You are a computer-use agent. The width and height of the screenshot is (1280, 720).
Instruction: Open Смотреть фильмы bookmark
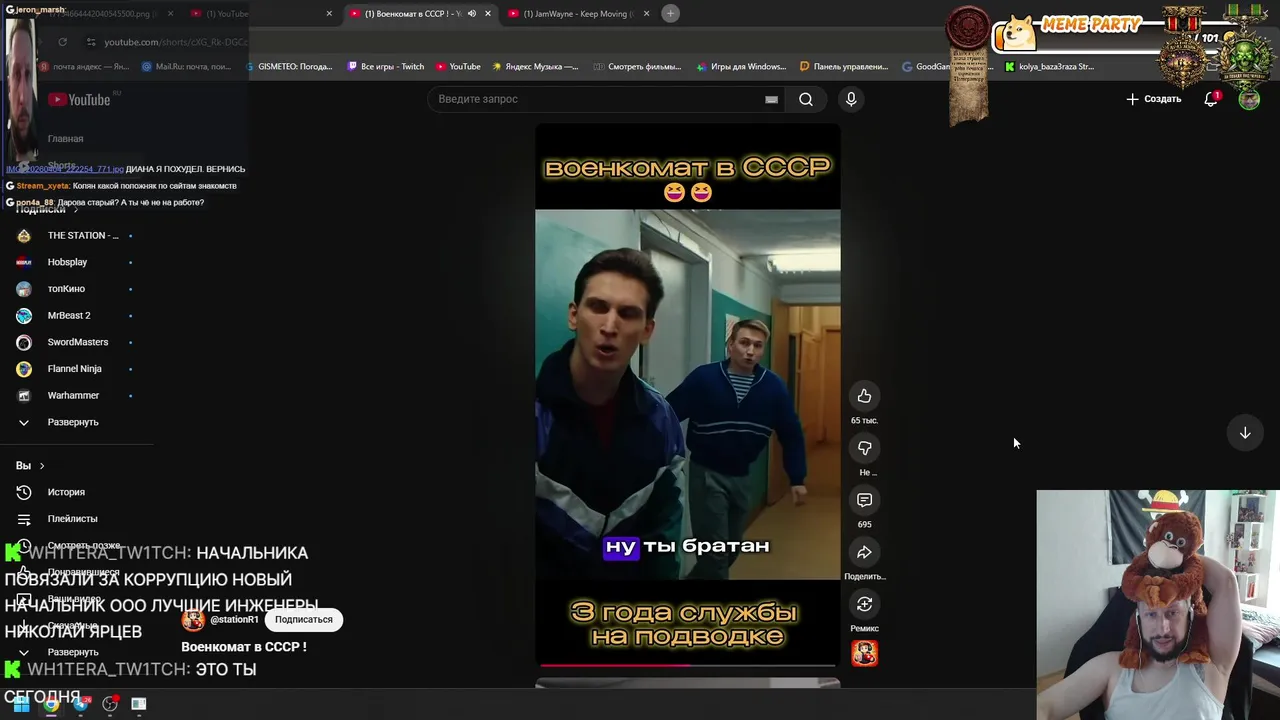637,67
